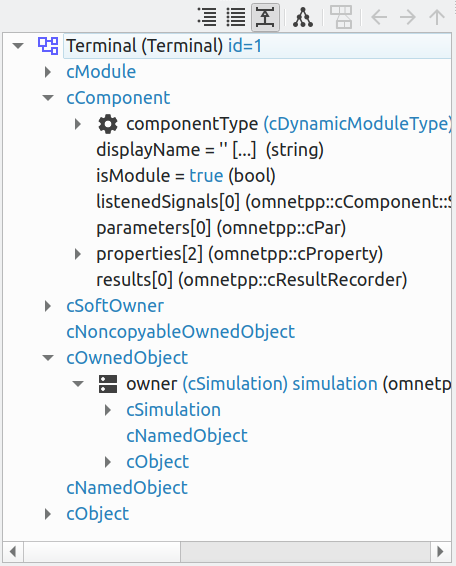Click the greyed-out inspector layout icon
The image size is (456, 566).
click(341, 17)
